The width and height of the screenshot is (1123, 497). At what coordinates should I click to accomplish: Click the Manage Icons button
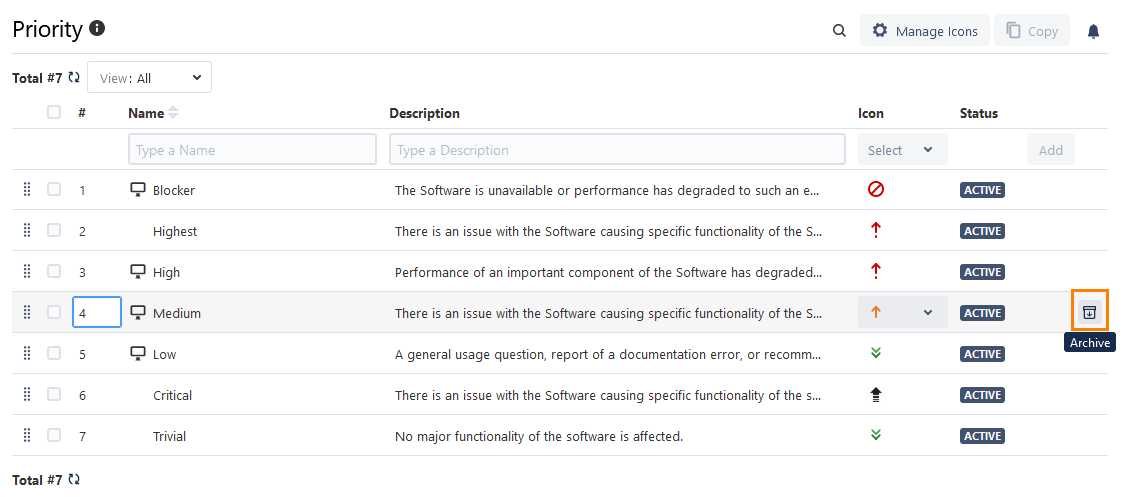pyautogui.click(x=925, y=31)
